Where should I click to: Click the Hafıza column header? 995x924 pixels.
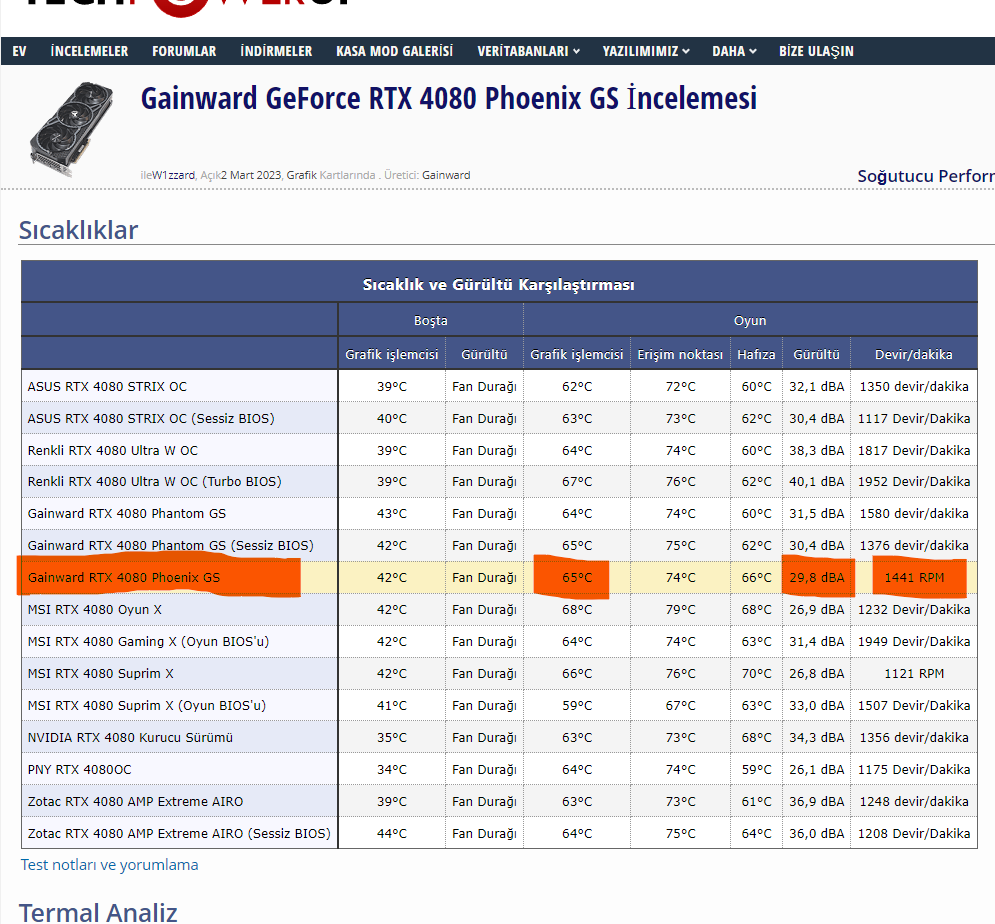(756, 355)
